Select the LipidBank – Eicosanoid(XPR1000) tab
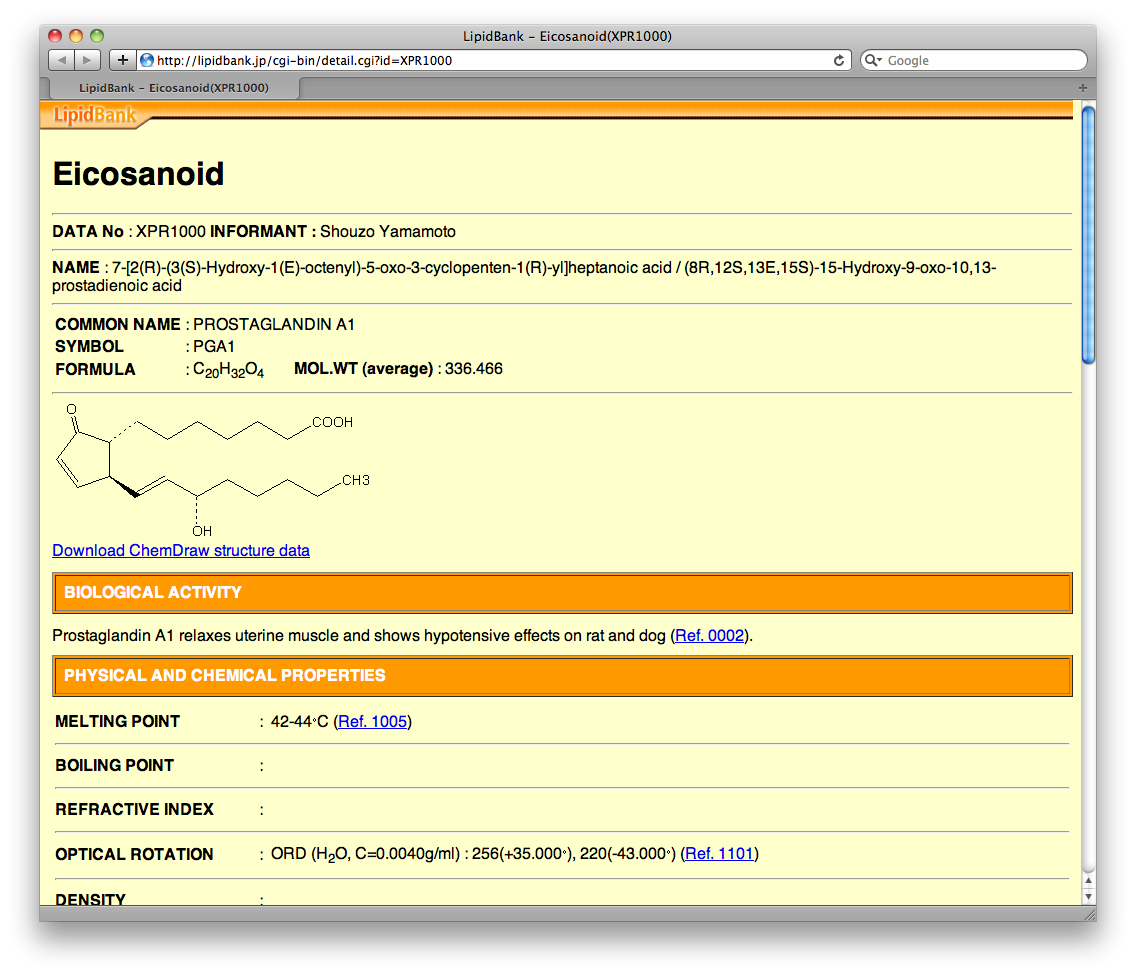The width and height of the screenshot is (1136, 976). click(x=174, y=88)
